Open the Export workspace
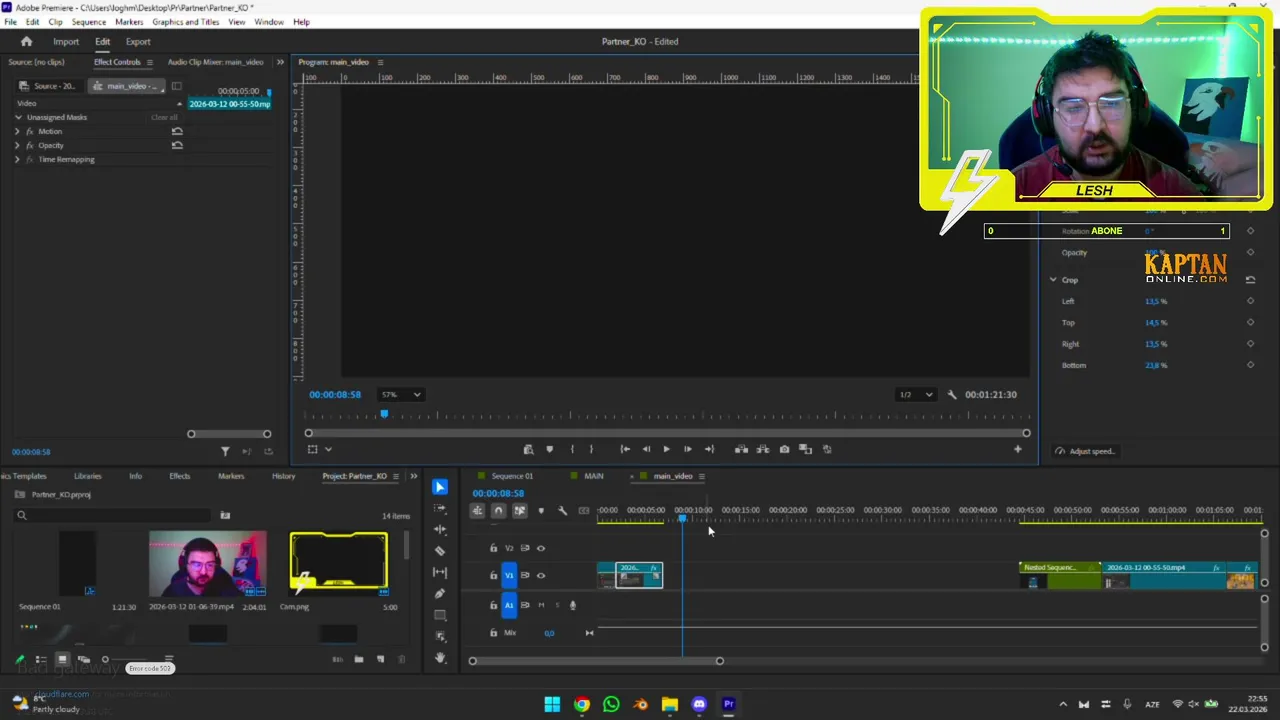 pyautogui.click(x=138, y=41)
